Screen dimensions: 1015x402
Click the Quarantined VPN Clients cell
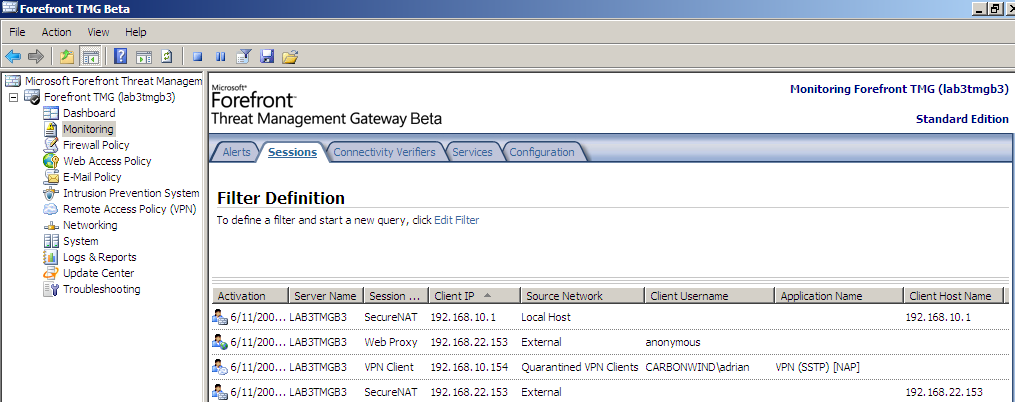point(579,367)
